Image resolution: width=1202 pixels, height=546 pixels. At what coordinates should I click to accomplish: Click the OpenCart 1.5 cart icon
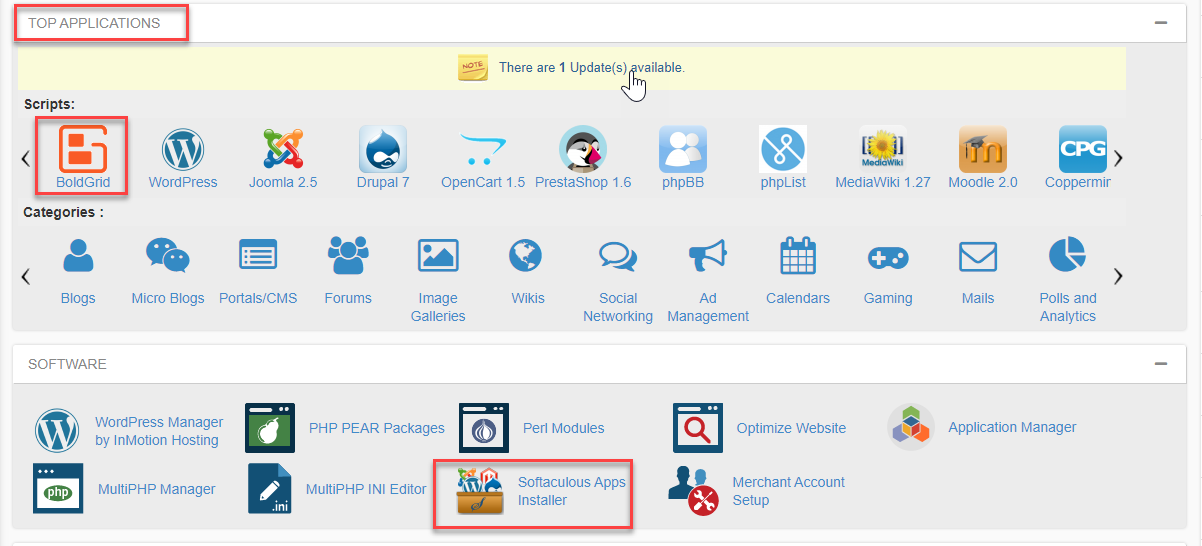coord(483,150)
